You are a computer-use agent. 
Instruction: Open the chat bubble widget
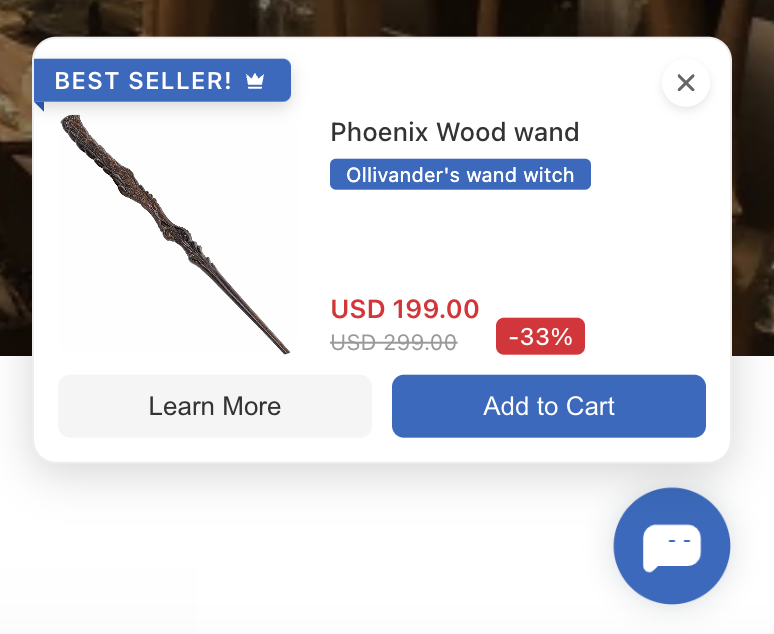click(671, 546)
